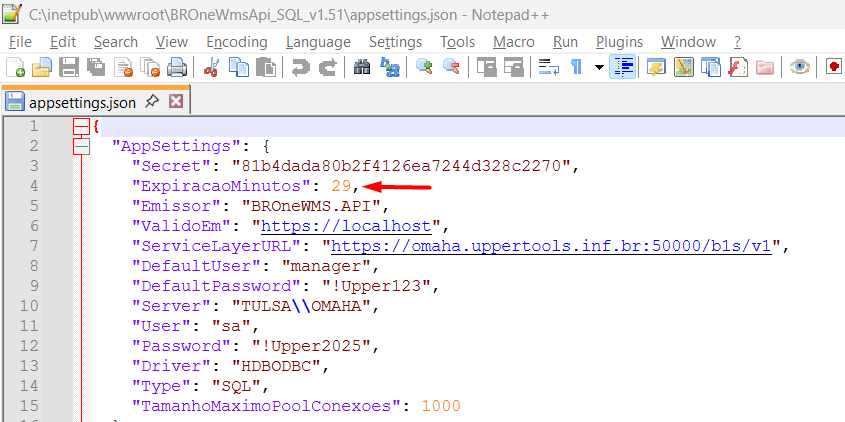
Task: Close the appsettings.json tab with X button
Action: click(x=176, y=101)
